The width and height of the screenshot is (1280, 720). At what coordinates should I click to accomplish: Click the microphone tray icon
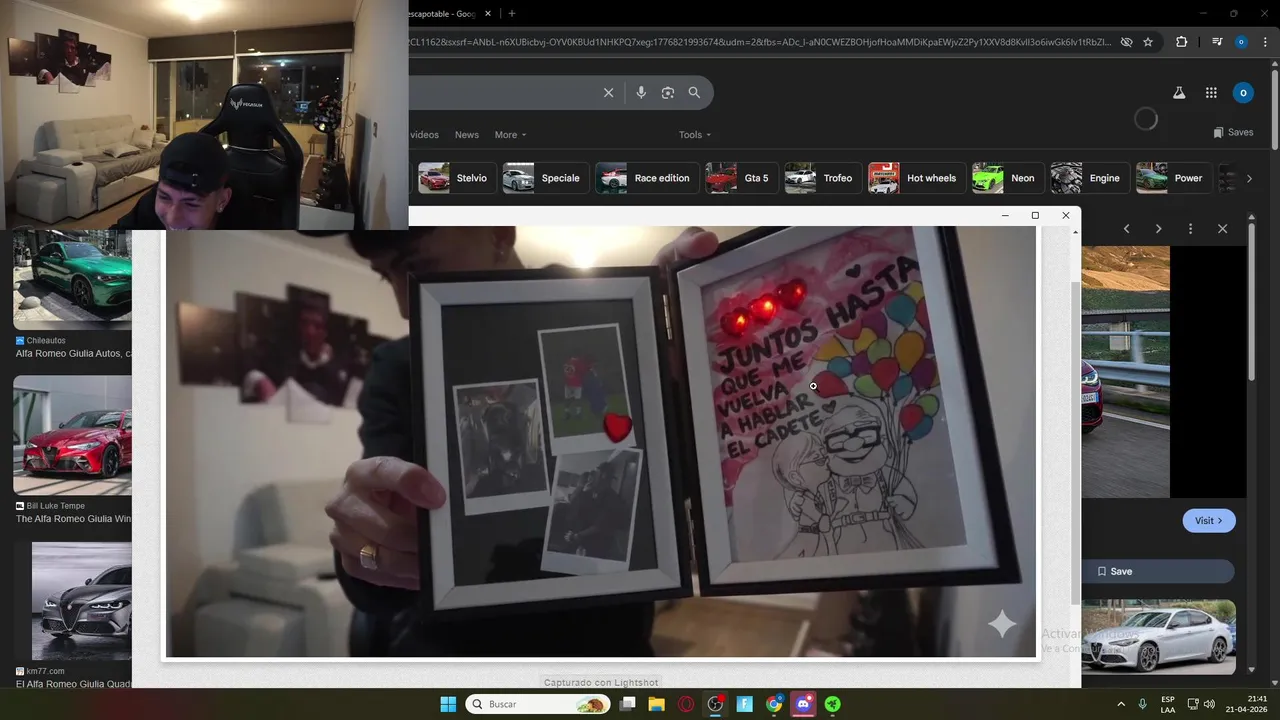tap(1142, 704)
